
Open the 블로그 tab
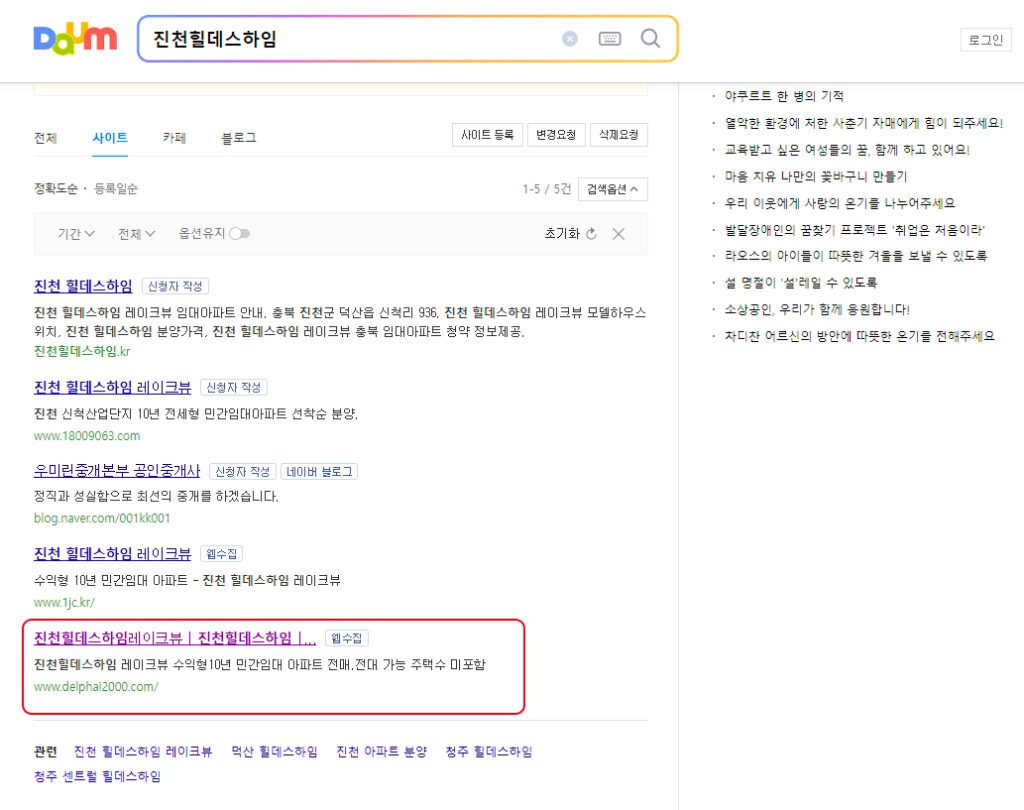[239, 138]
